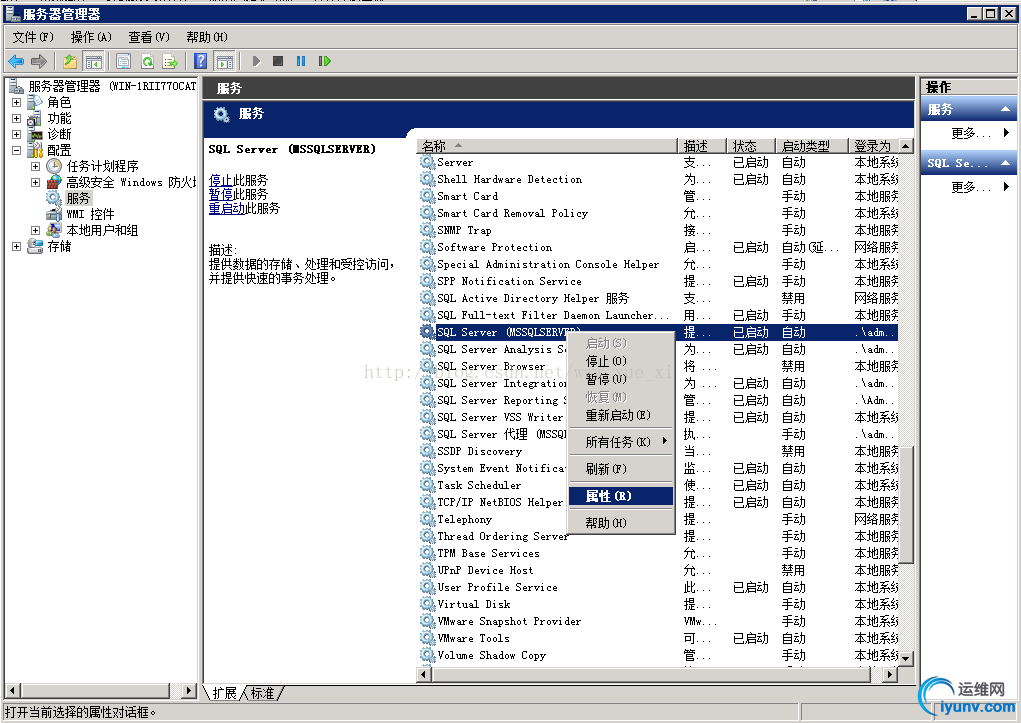This screenshot has width=1021, height=723.
Task: Open the Help question mark toolbar icon
Action: (201, 61)
